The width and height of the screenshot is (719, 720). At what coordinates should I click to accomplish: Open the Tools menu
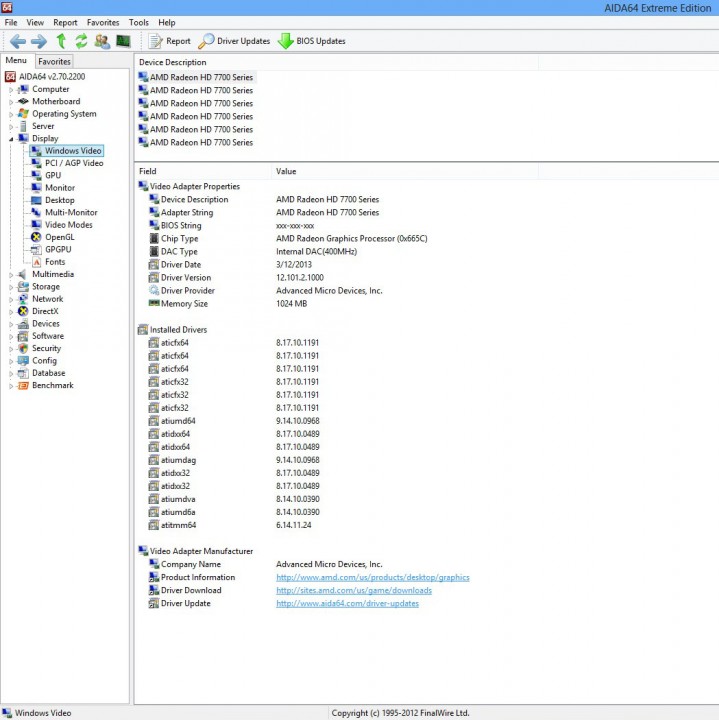click(139, 22)
